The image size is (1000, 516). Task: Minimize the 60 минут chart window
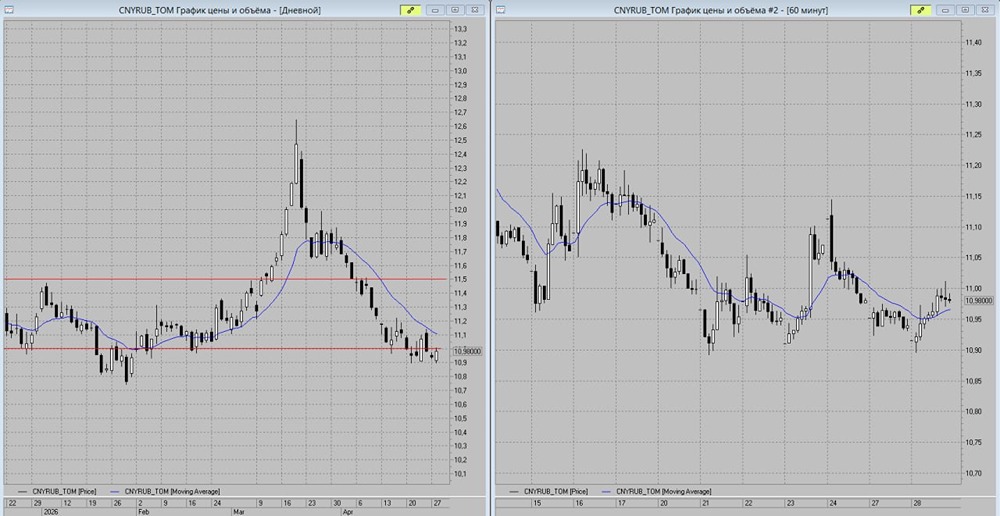[946, 10]
